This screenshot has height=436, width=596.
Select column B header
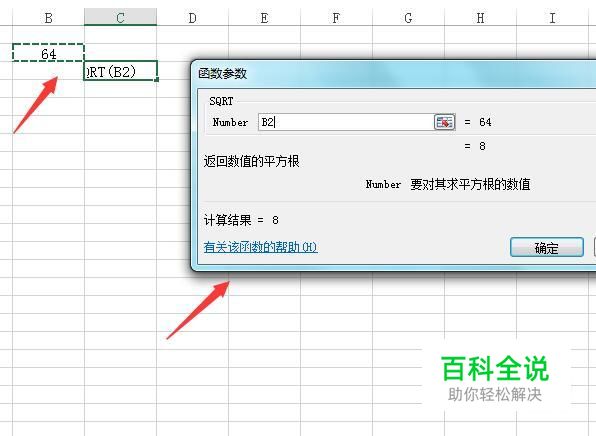48,17
